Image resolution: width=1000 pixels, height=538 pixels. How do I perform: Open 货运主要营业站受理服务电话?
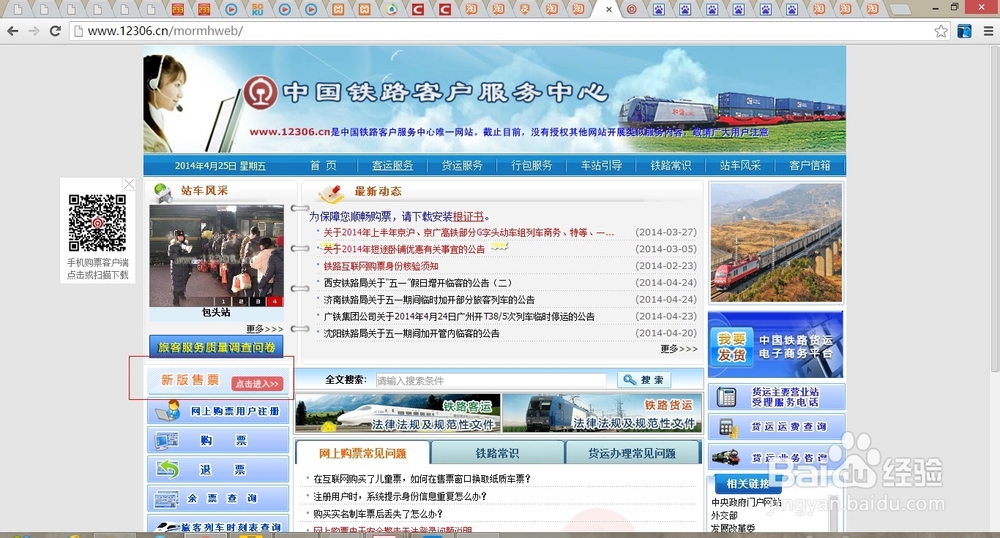click(x=776, y=396)
